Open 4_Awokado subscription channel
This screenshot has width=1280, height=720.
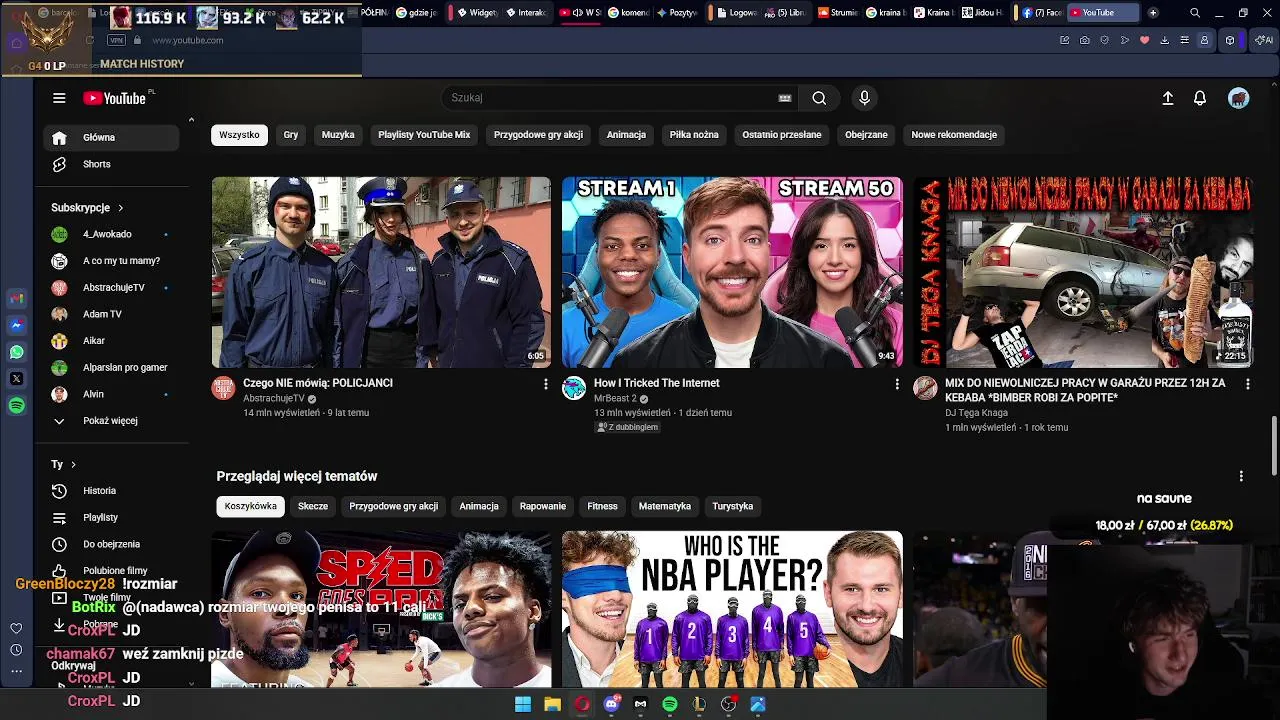[111, 234]
